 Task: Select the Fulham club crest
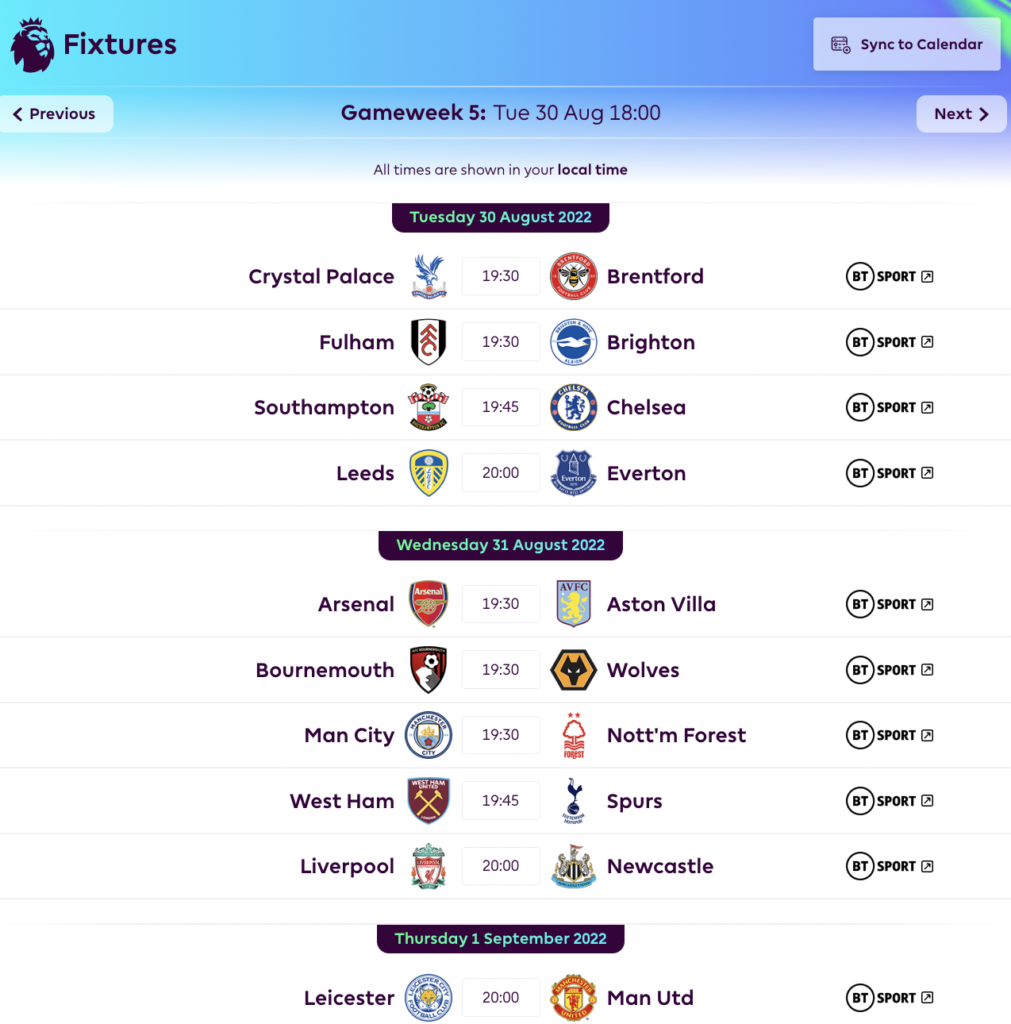[x=428, y=341]
